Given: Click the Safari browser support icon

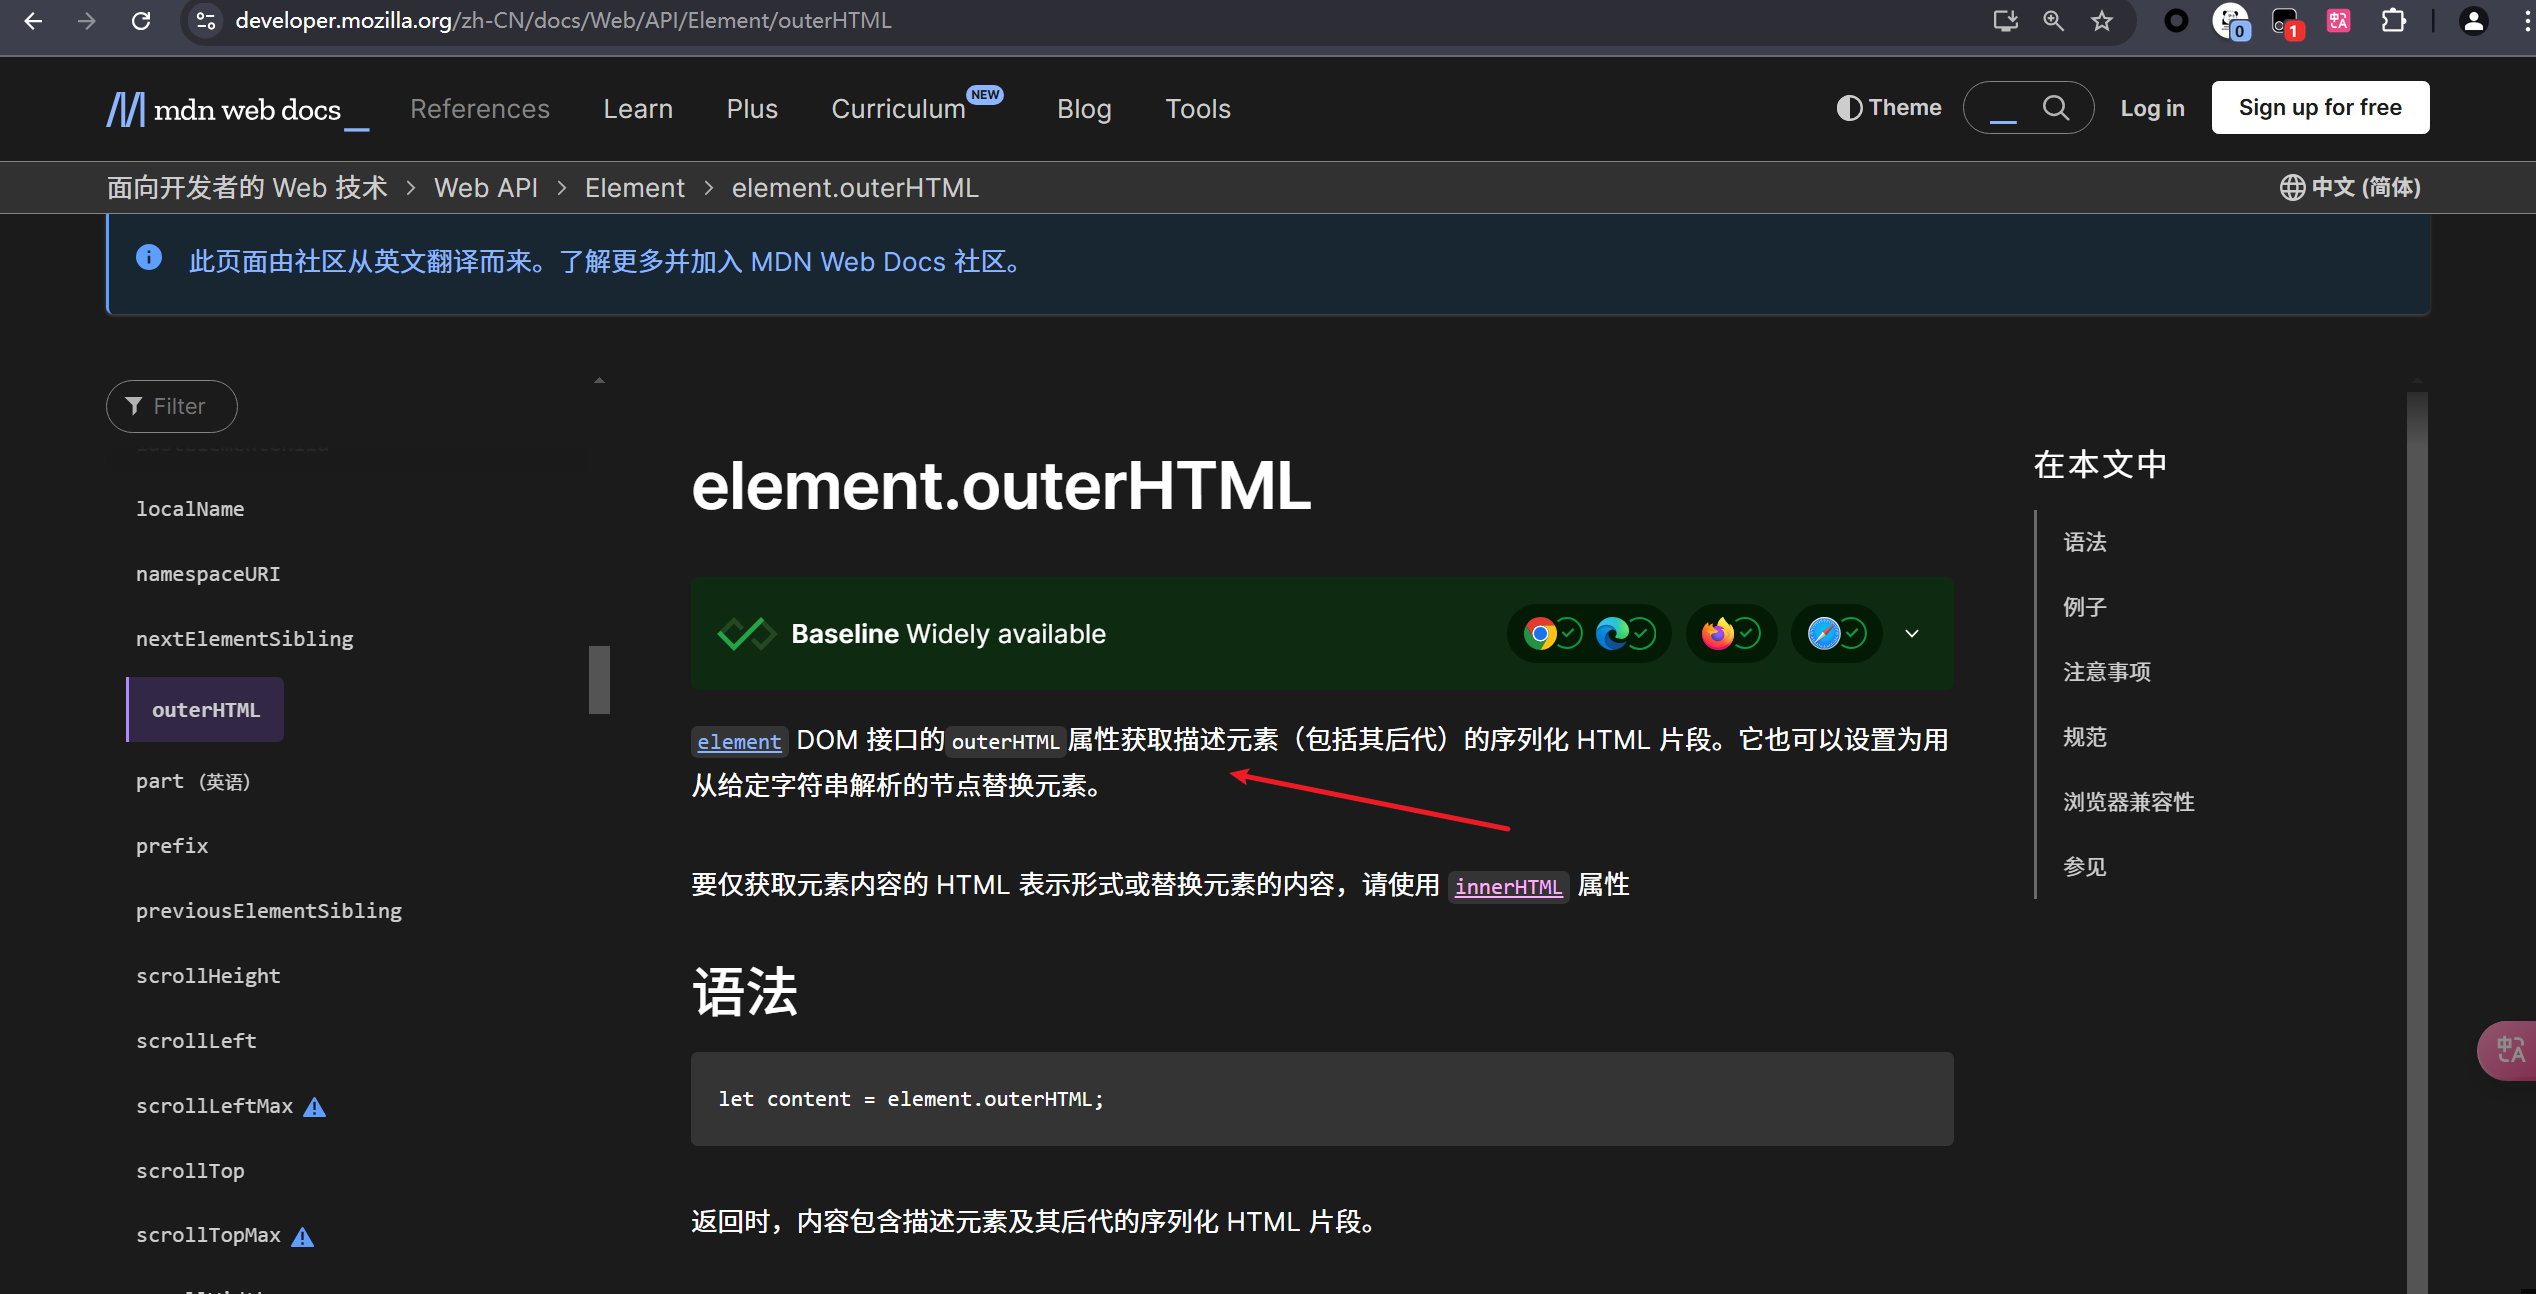Looking at the screenshot, I should (x=1824, y=634).
